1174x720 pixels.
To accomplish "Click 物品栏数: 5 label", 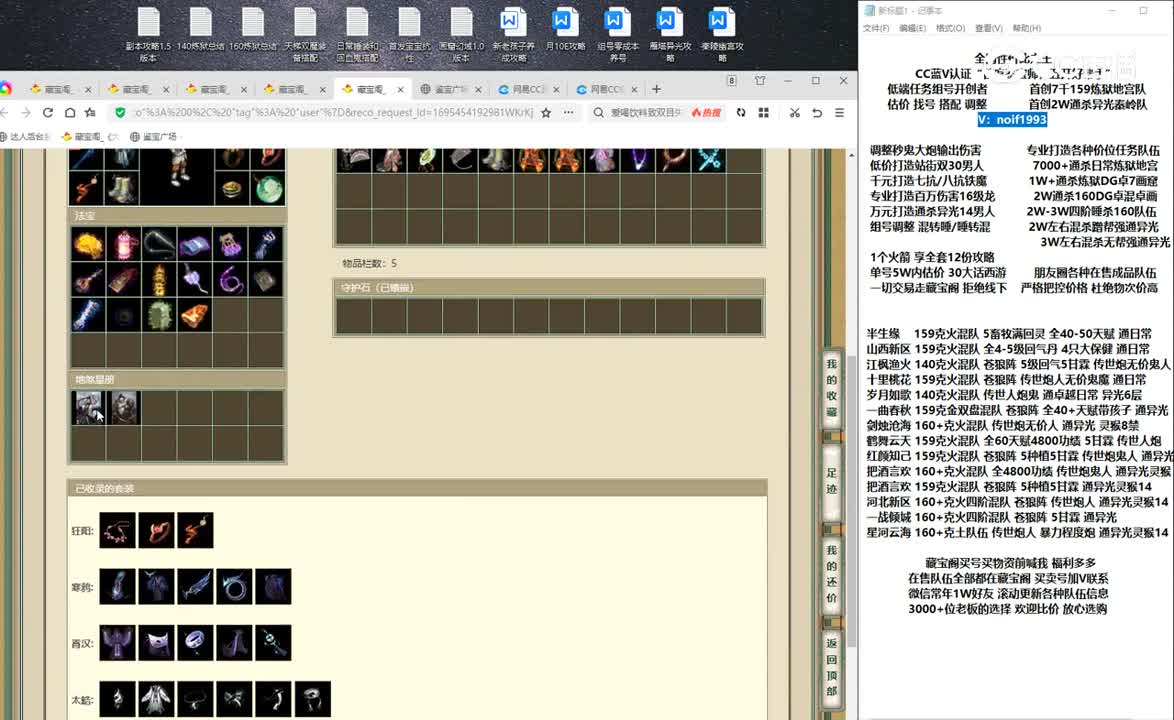I will (370, 263).
